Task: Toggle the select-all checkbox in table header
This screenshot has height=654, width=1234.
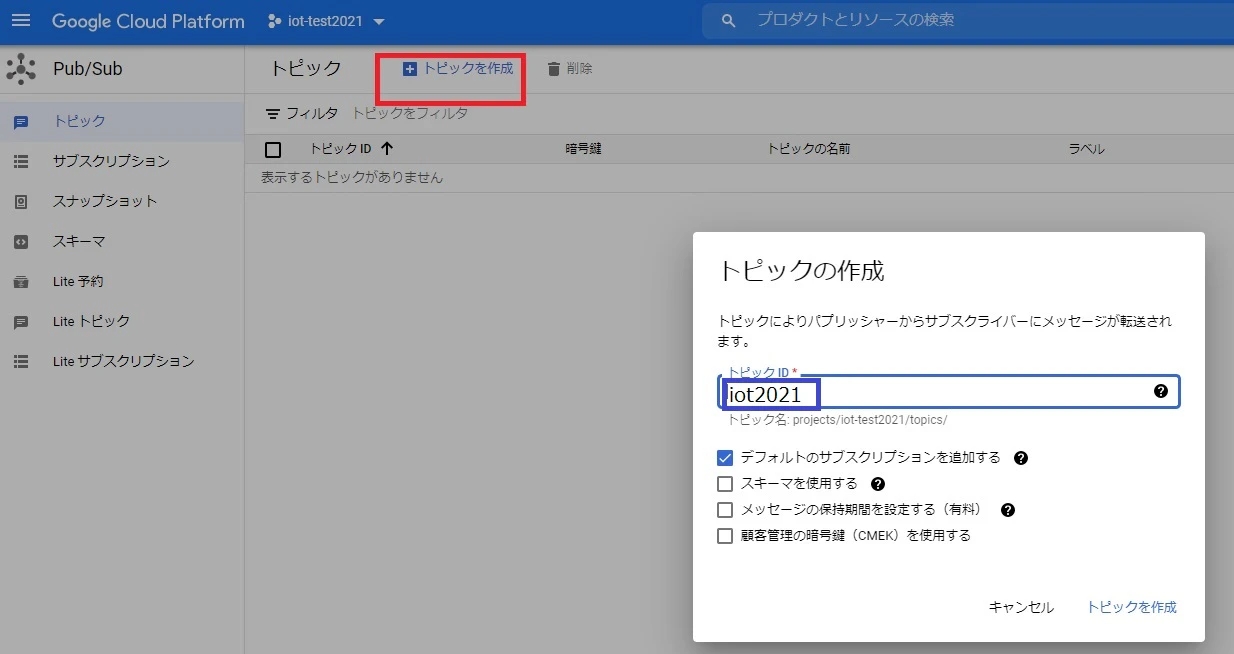Action: point(272,150)
